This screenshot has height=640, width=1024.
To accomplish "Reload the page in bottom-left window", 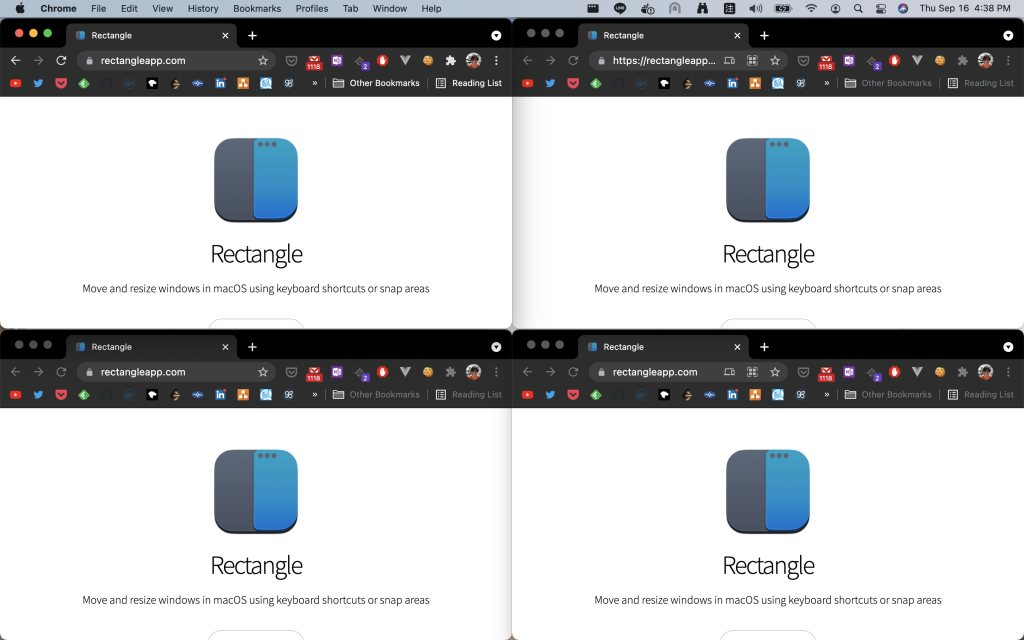I will click(61, 372).
